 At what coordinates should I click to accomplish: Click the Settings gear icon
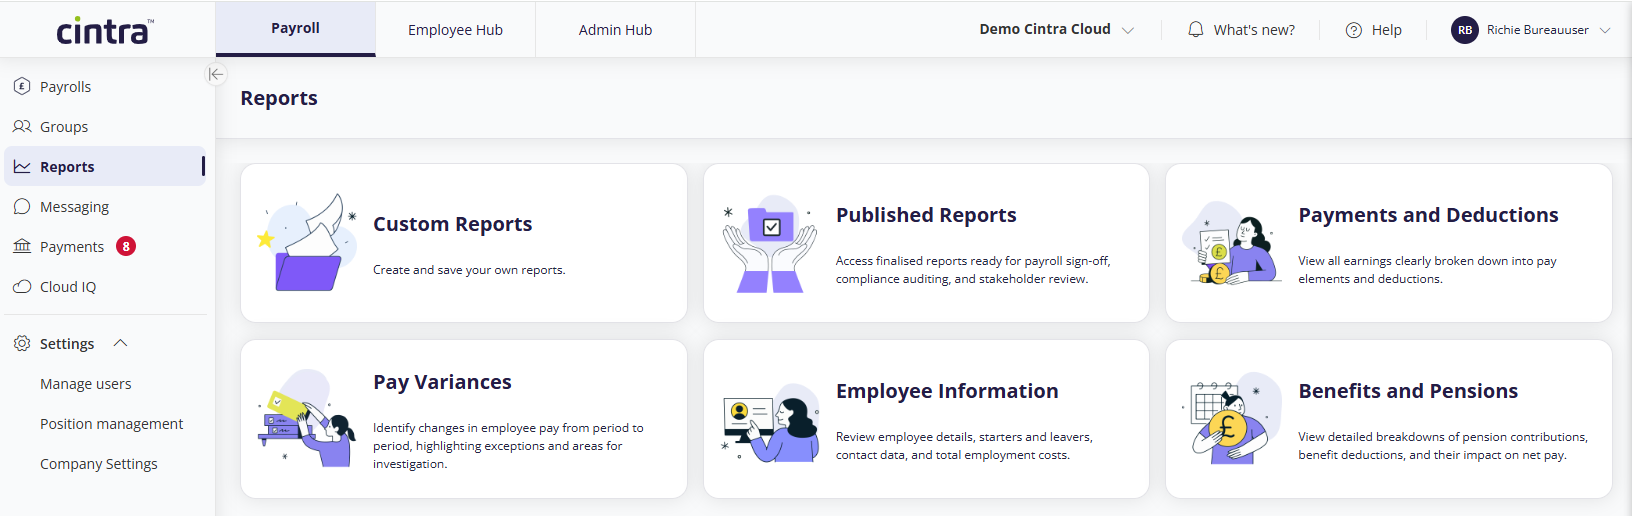coord(22,343)
